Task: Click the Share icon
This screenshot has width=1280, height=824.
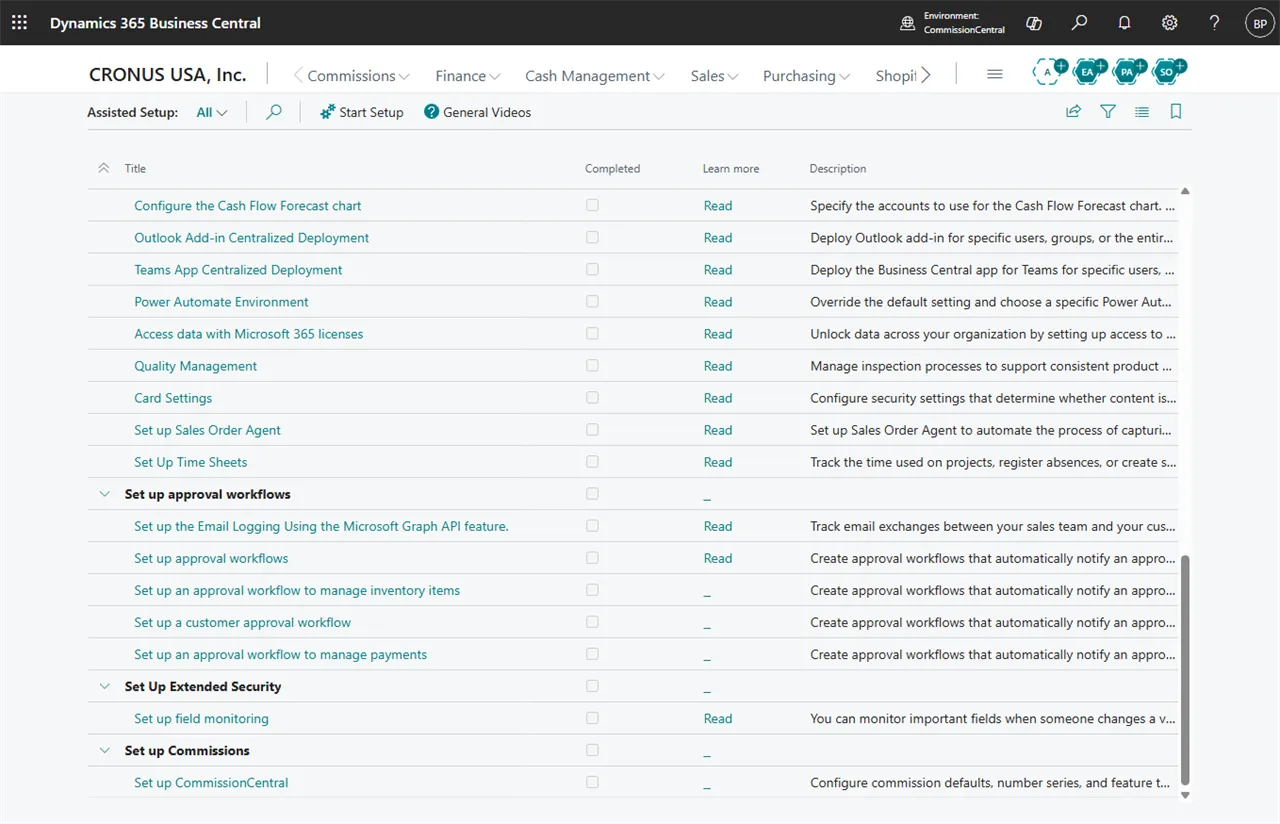Action: [x=1073, y=112]
